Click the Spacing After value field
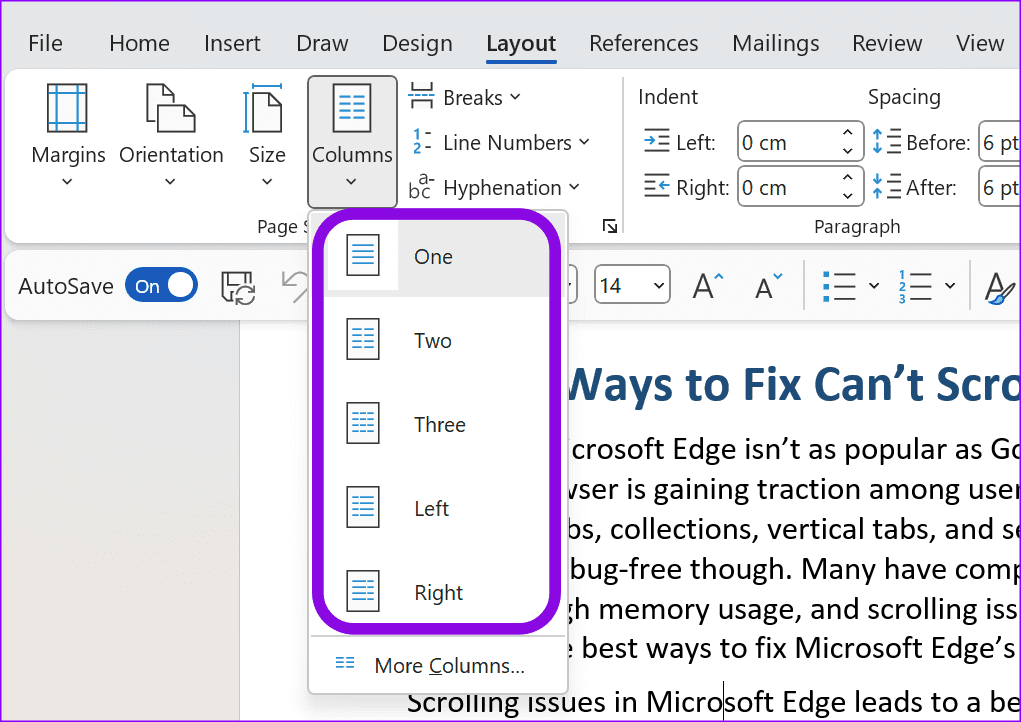The height and width of the screenshot is (722, 1021). point(1000,187)
